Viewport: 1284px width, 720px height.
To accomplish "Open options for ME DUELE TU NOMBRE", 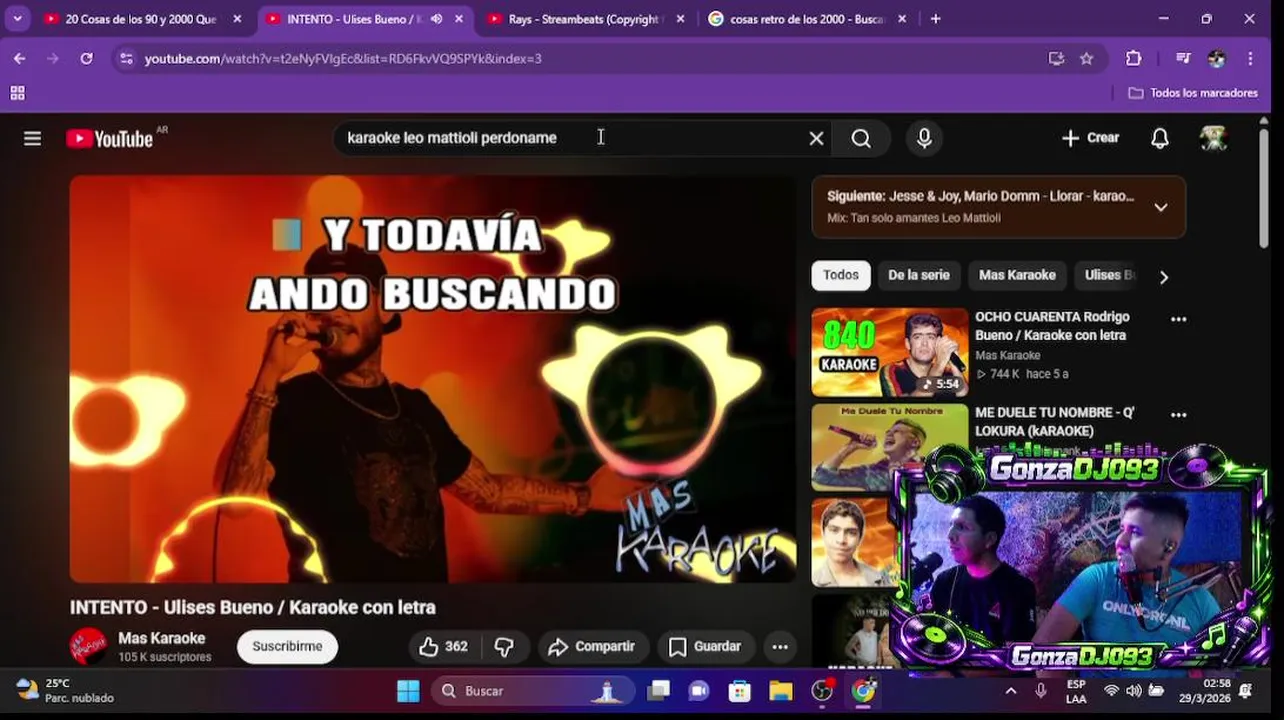I will click(x=1178, y=414).
